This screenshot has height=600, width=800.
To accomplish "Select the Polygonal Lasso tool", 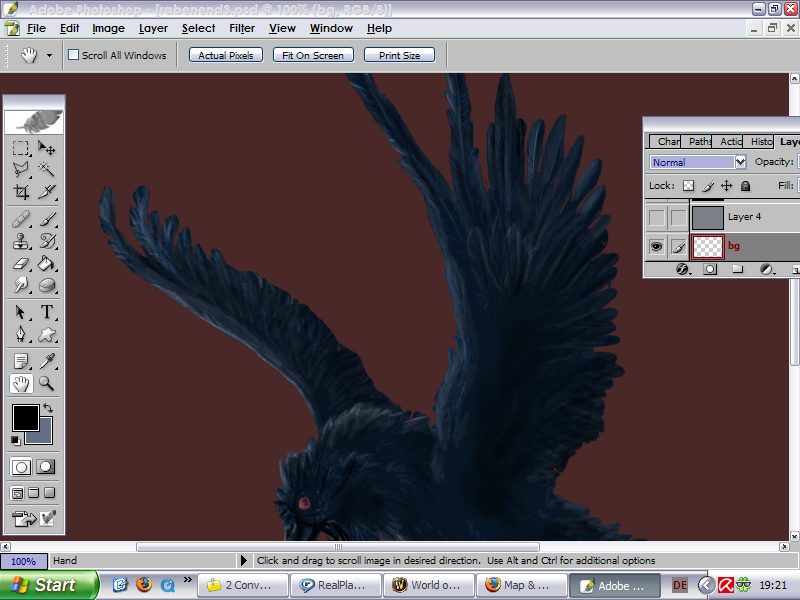I will (x=20, y=169).
